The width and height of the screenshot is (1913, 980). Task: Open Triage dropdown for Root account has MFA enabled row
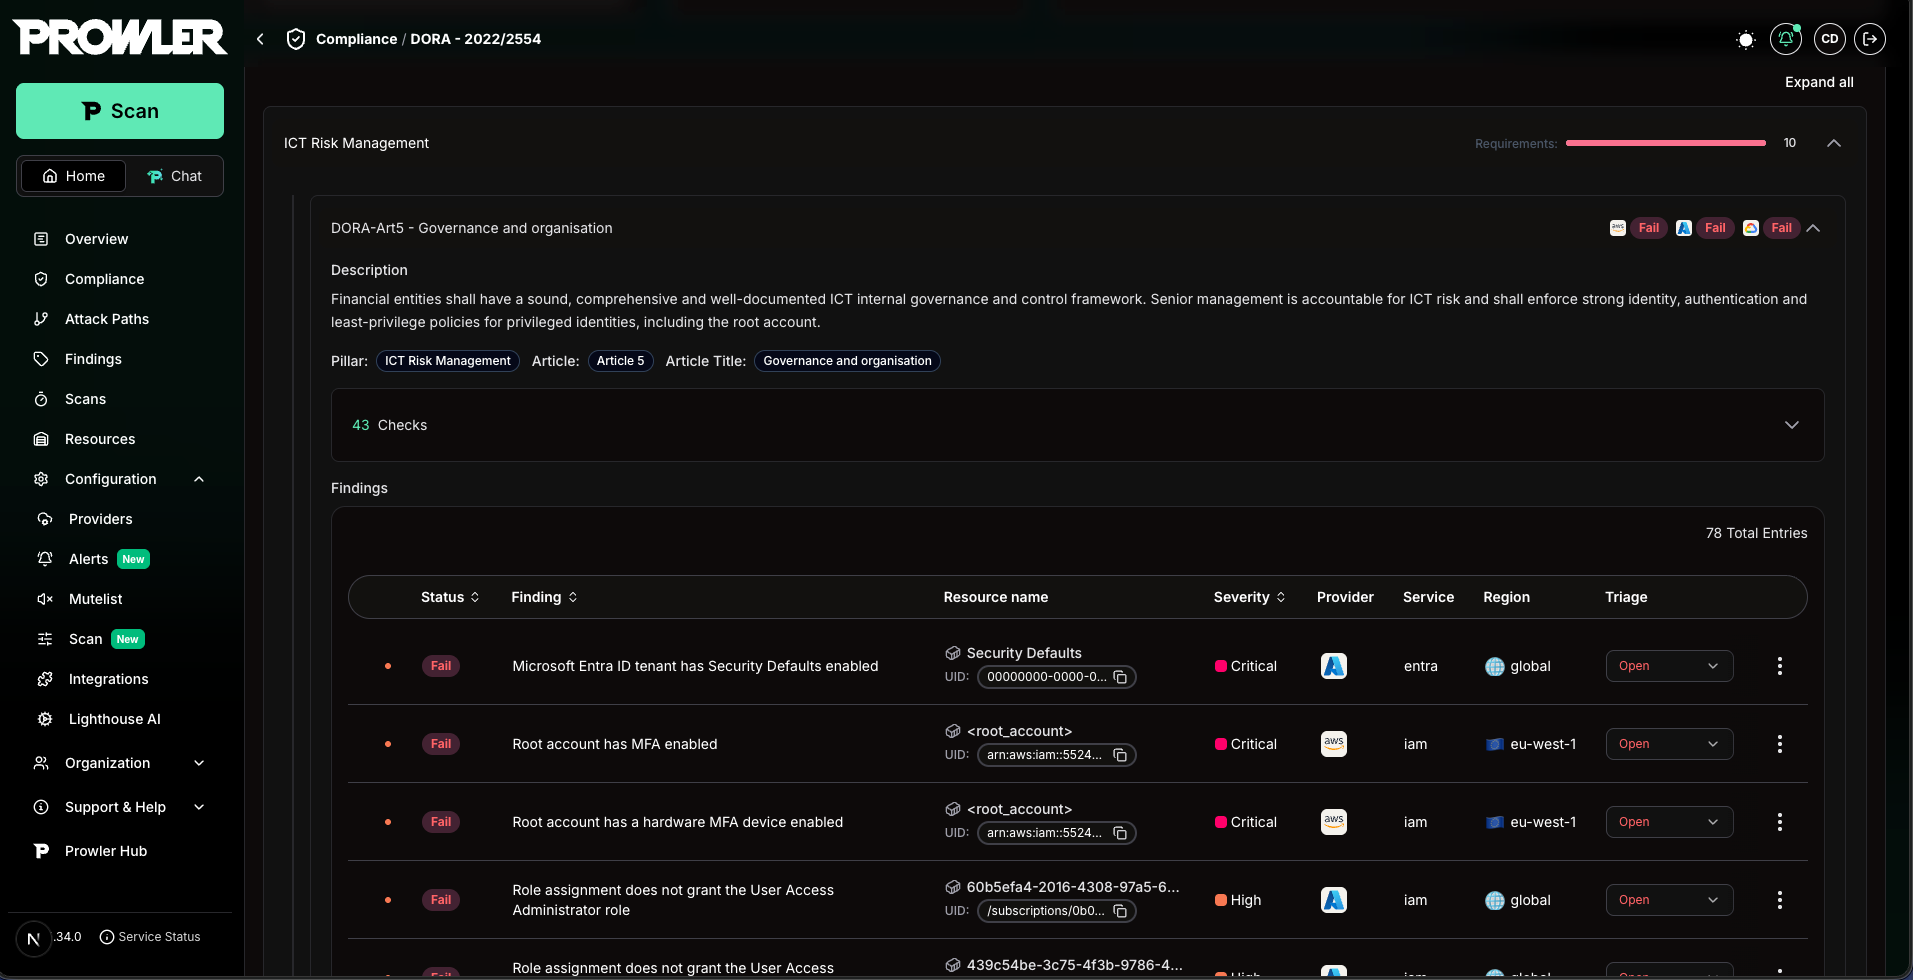(1669, 744)
